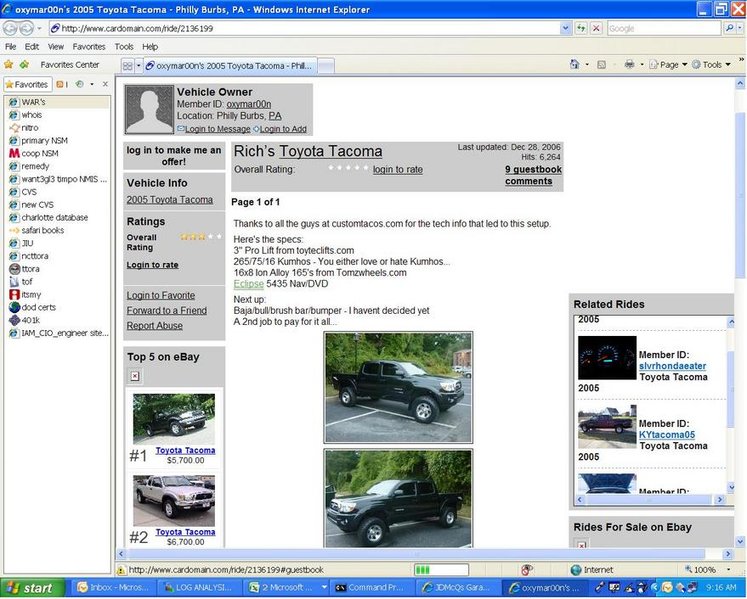Open the Home button dropdown arrow
The width and height of the screenshot is (747, 599).
[x=587, y=64]
